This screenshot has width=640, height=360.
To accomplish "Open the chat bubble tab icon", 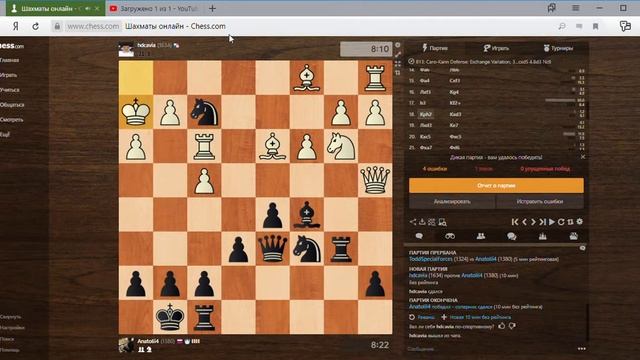I will [x=419, y=236].
